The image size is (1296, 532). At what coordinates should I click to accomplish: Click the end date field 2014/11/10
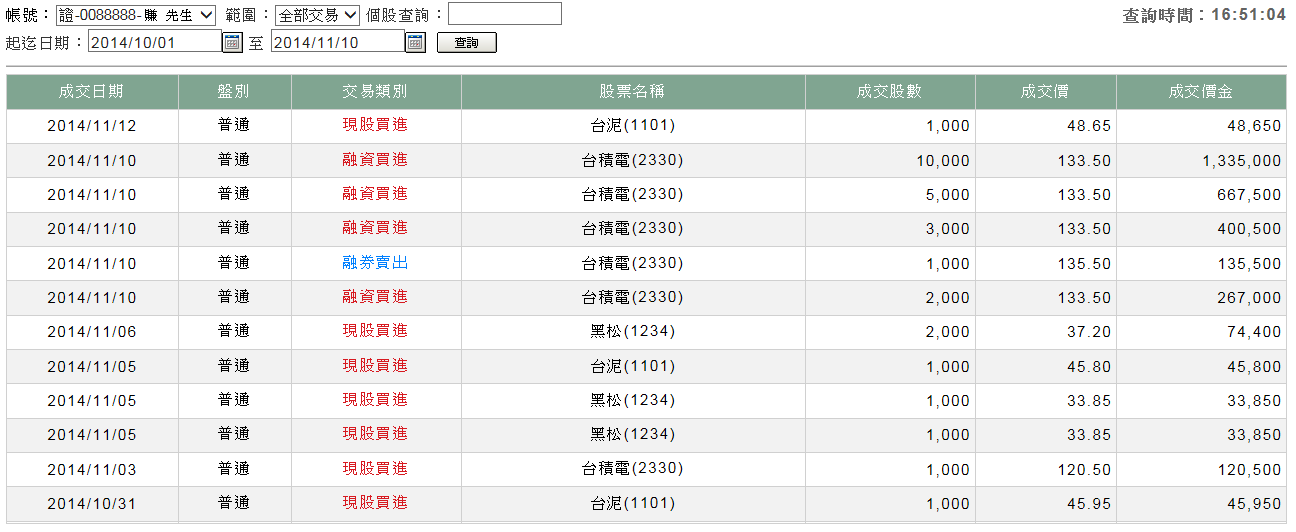click(337, 42)
